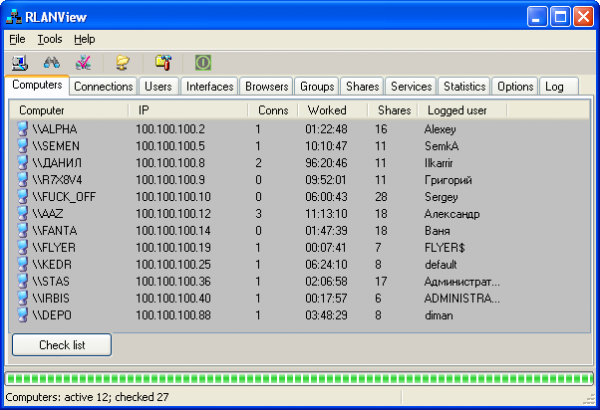Sort by the Conns column header
Image resolution: width=600 pixels, height=410 pixels.
pos(273,110)
